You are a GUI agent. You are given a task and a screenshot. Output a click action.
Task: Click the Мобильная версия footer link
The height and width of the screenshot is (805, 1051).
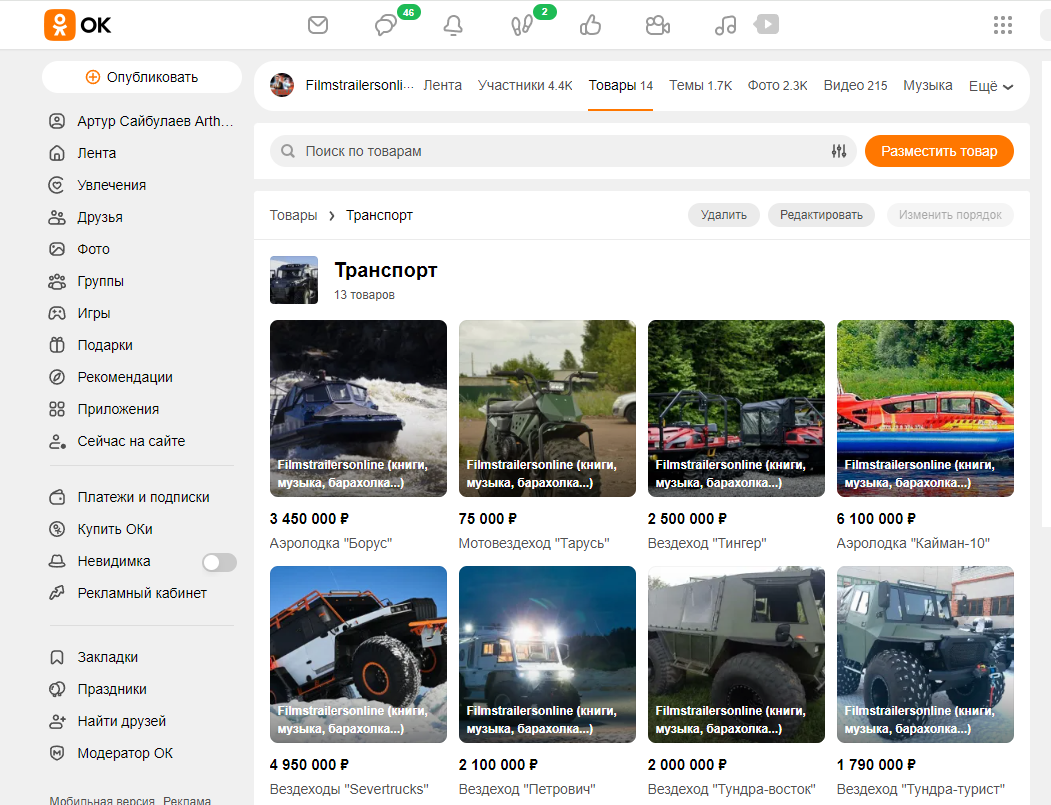(102, 800)
